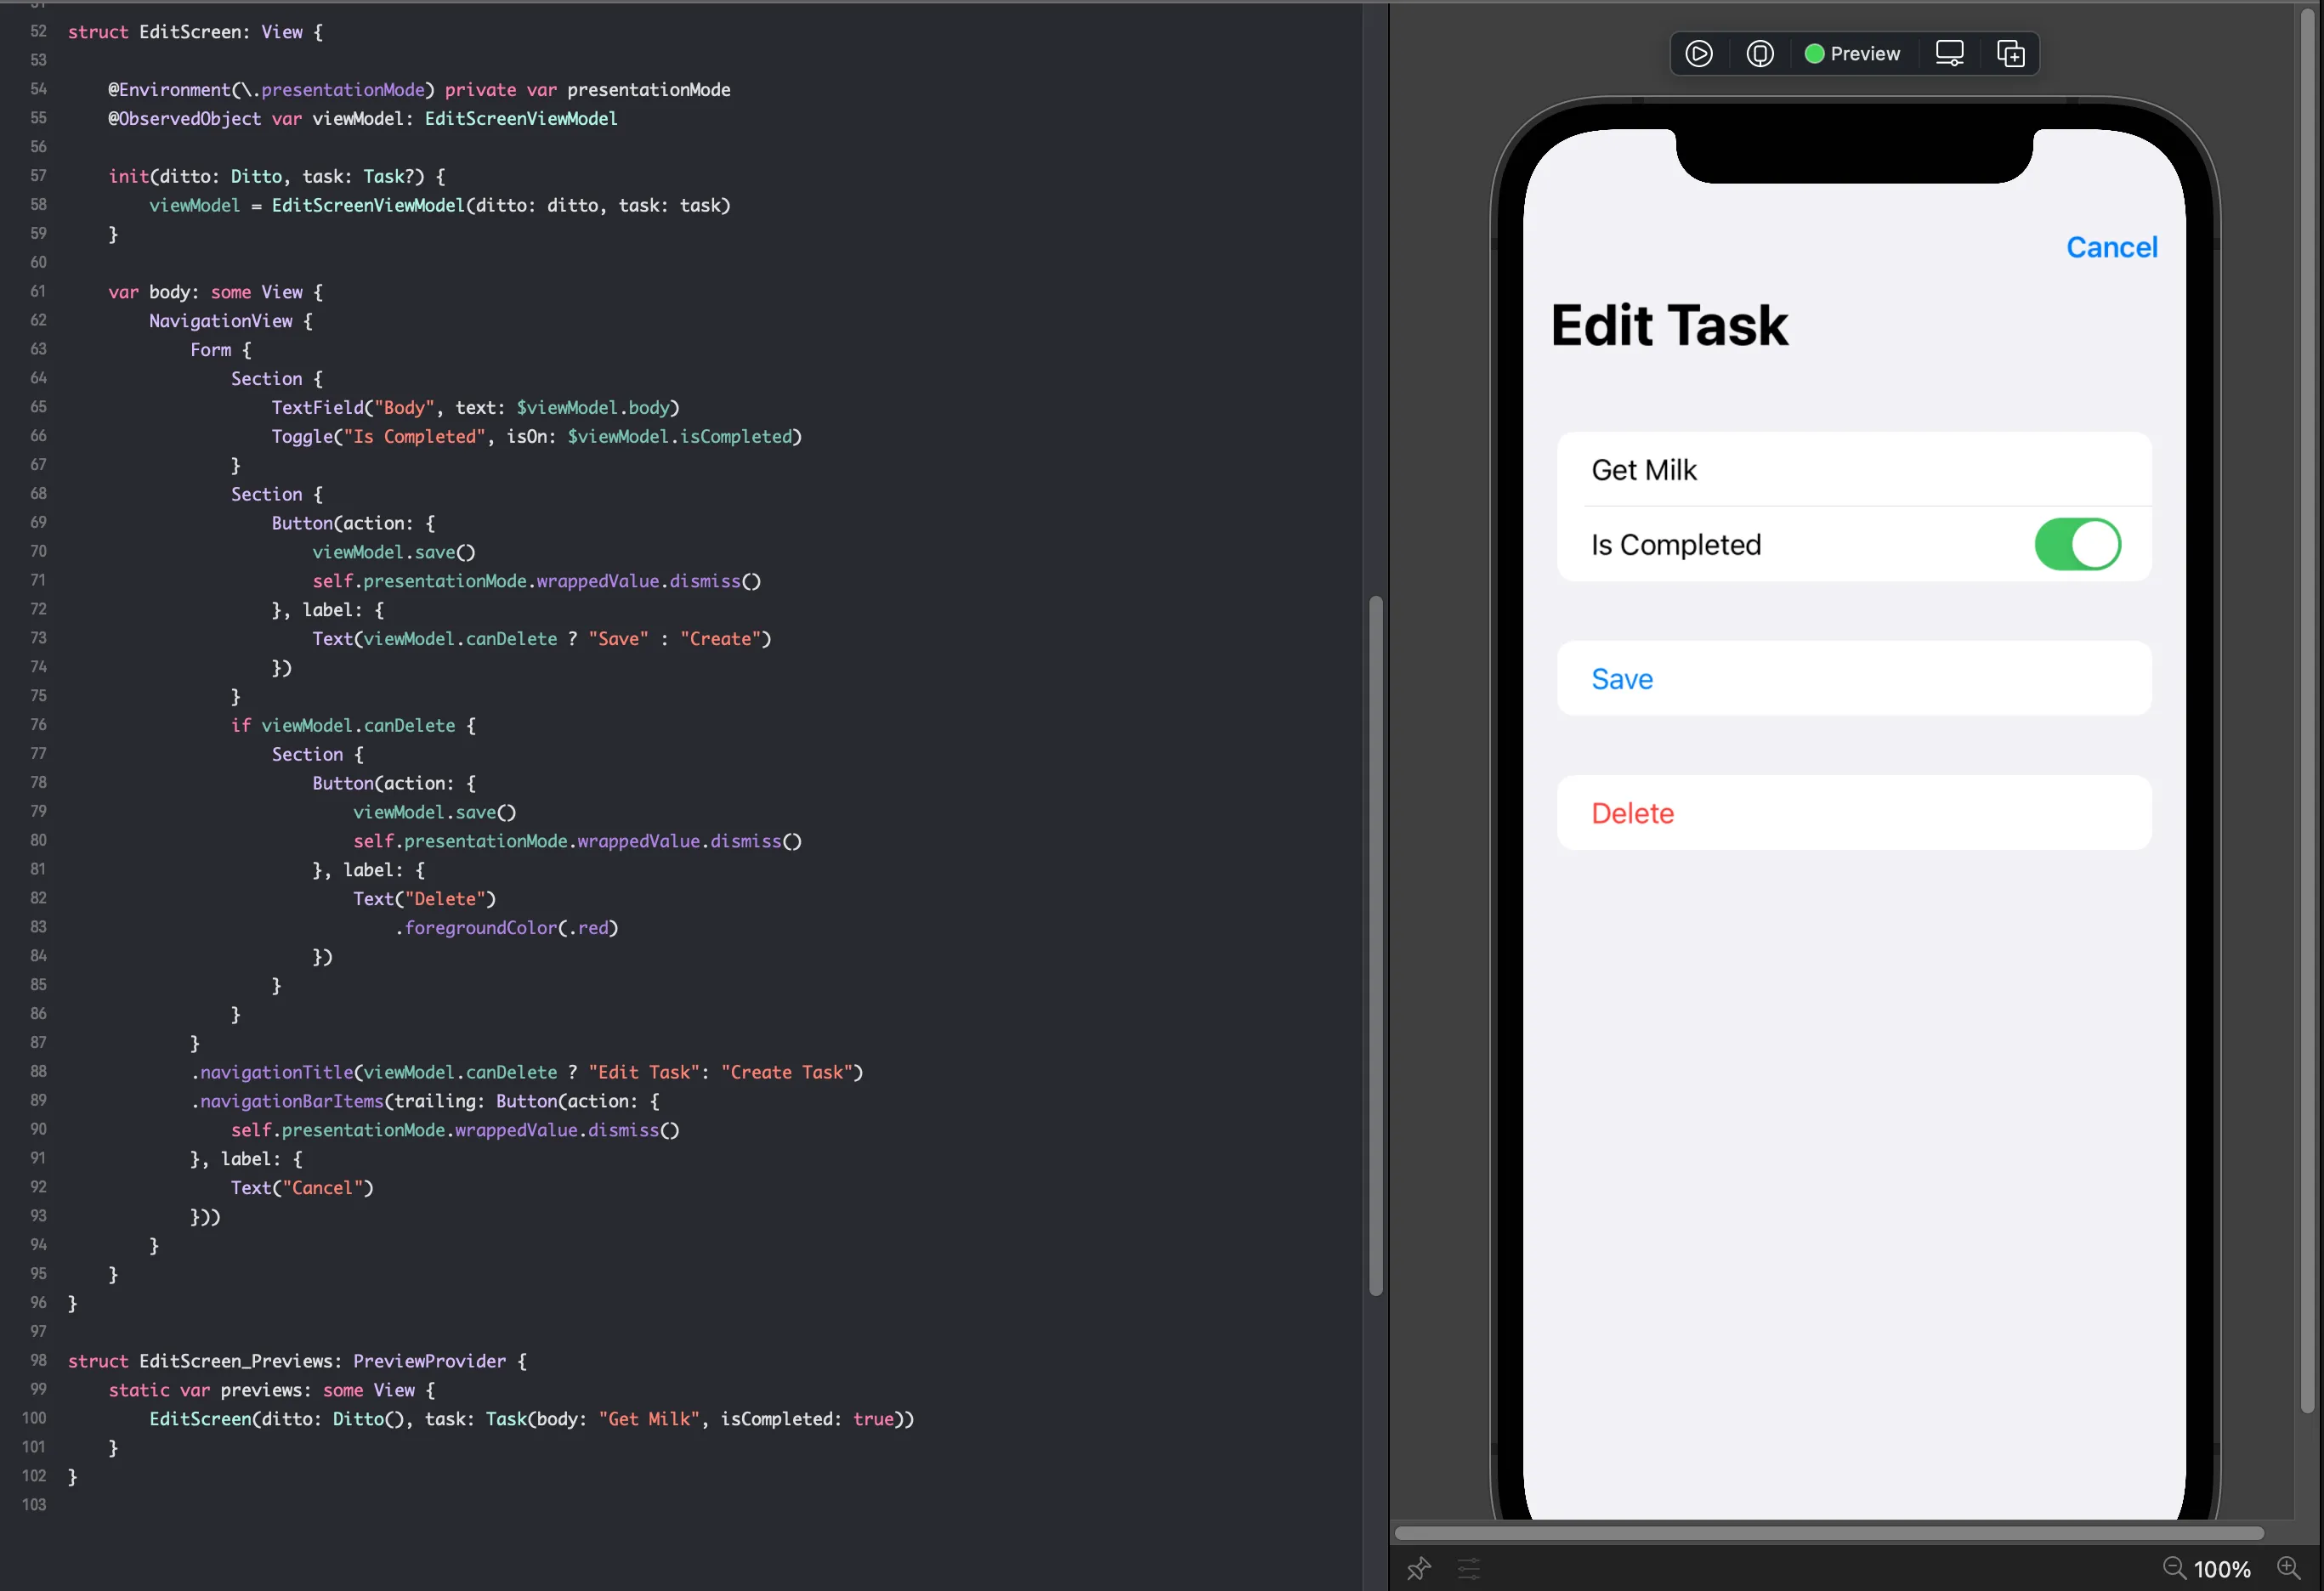Click the EditScreen_Previews struct declaration
This screenshot has height=1591, width=2324.
(x=297, y=1361)
